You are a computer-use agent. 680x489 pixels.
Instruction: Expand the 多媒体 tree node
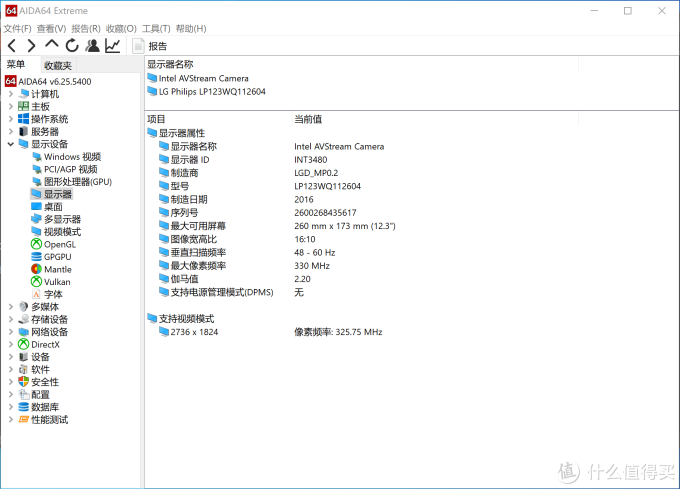point(11,307)
